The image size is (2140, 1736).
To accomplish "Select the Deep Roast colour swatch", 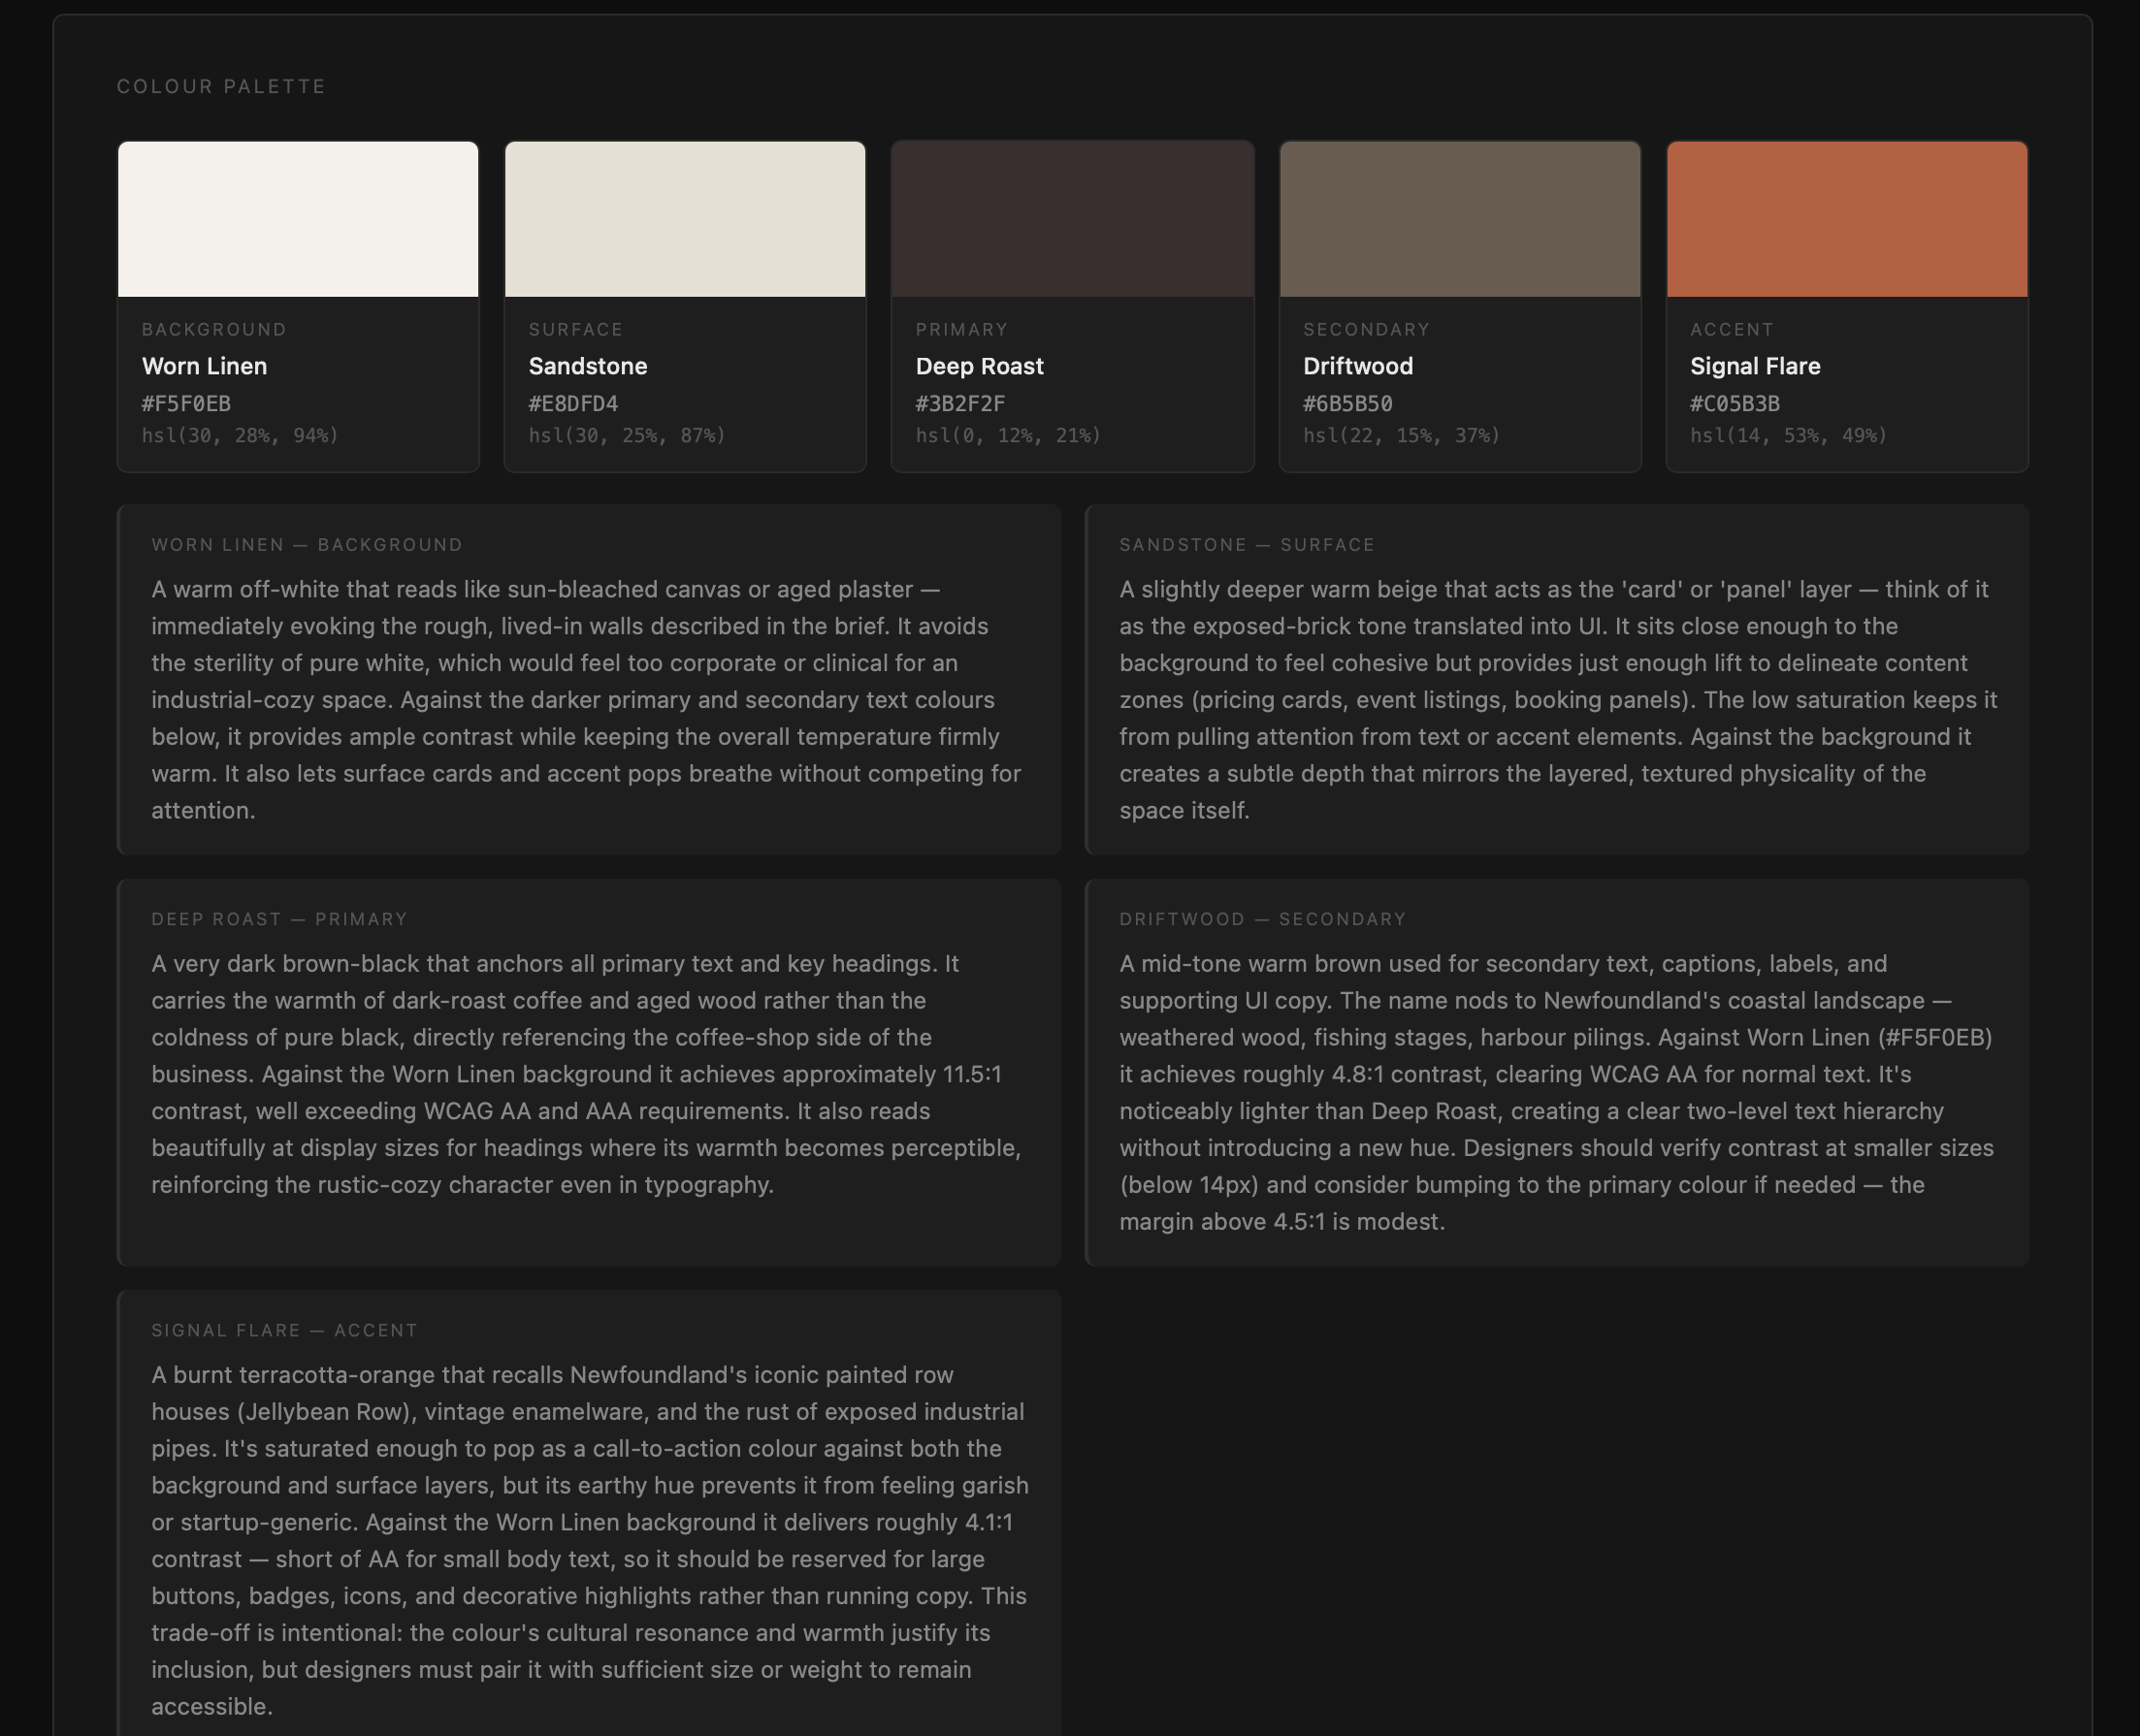I will 1072,219.
